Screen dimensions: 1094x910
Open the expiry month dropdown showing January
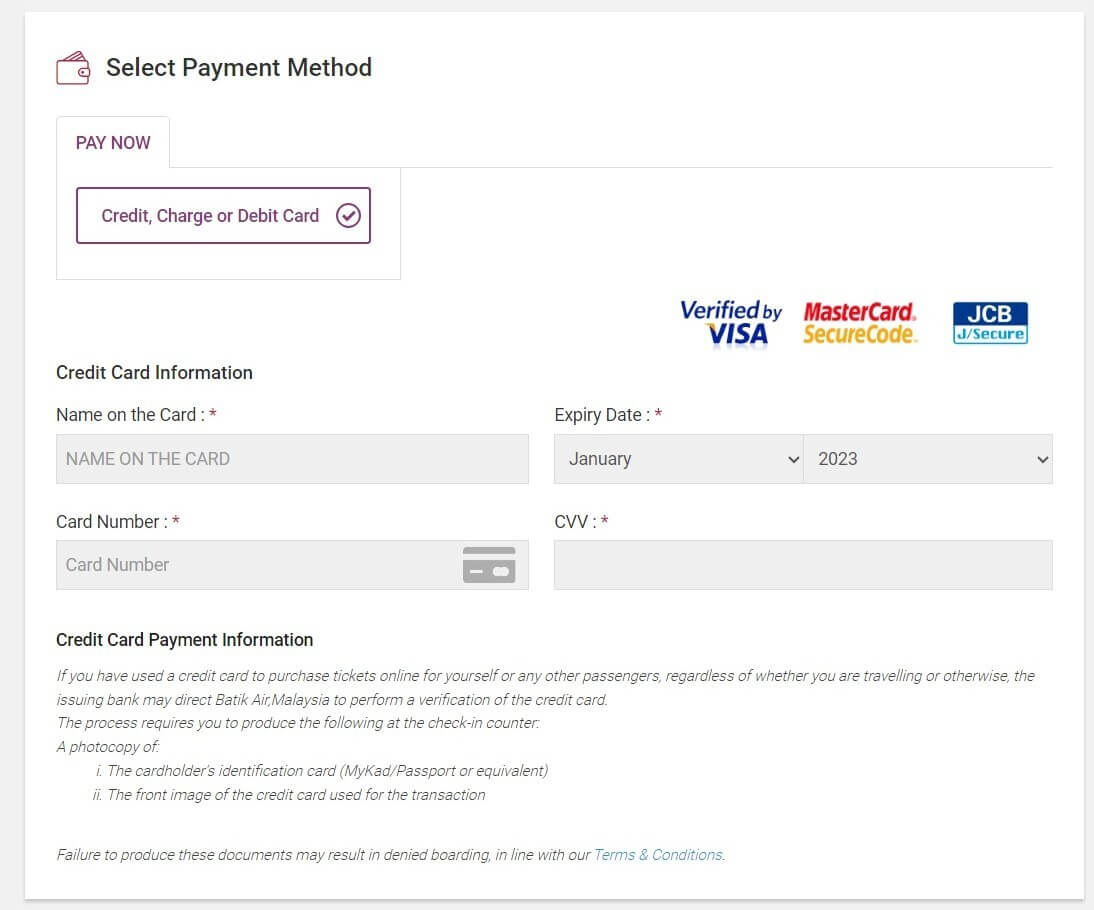pyautogui.click(x=678, y=459)
